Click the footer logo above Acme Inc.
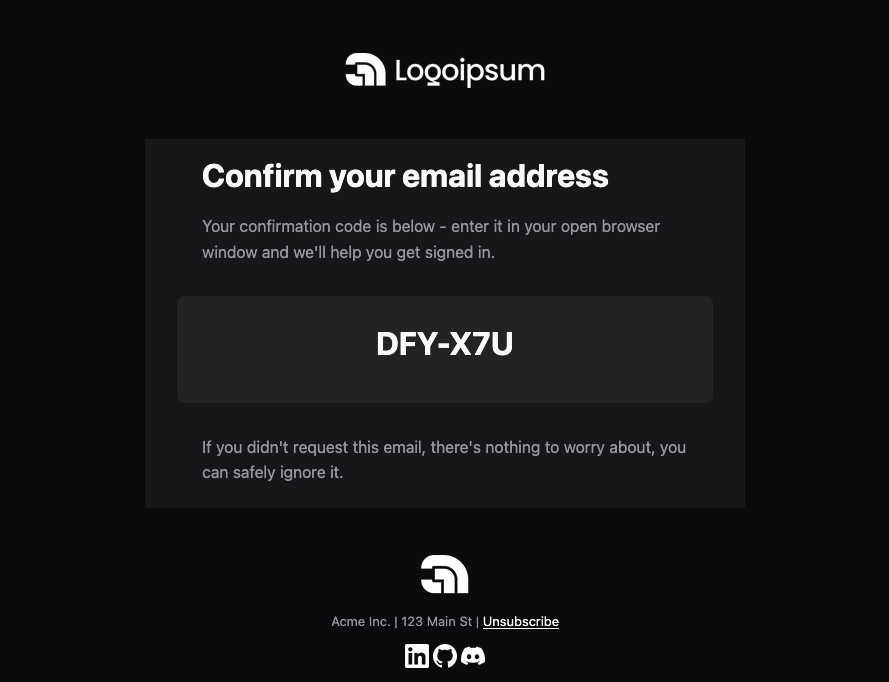 [x=444, y=574]
